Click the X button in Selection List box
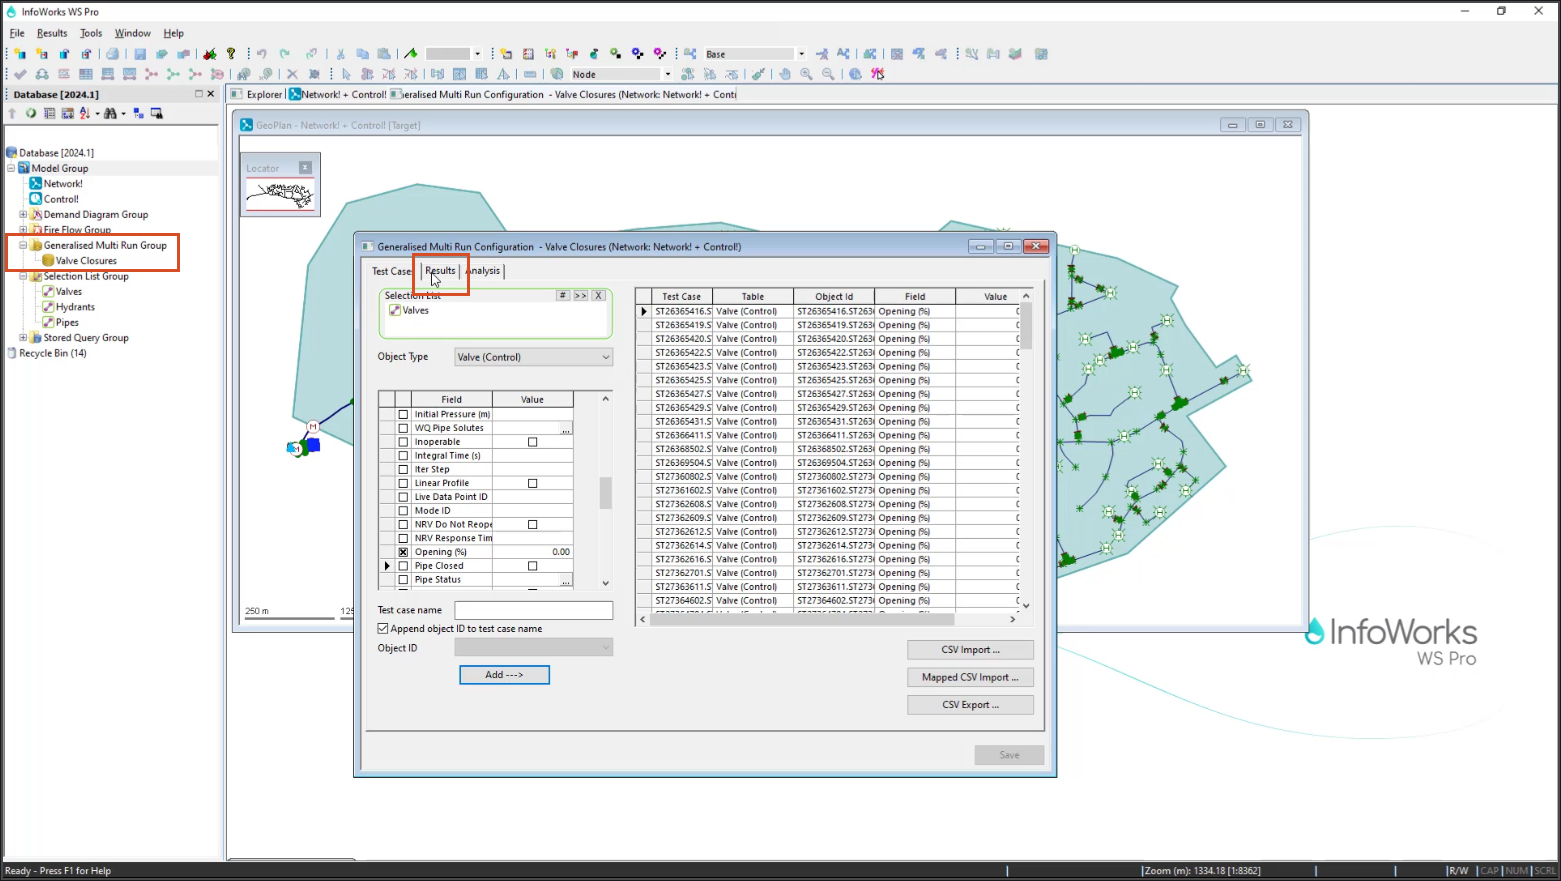This screenshot has height=881, width=1561. click(598, 296)
